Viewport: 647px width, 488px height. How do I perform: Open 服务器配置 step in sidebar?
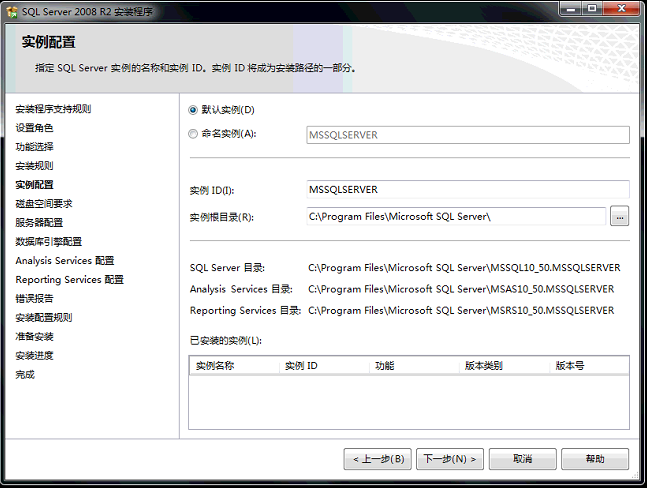click(39, 223)
